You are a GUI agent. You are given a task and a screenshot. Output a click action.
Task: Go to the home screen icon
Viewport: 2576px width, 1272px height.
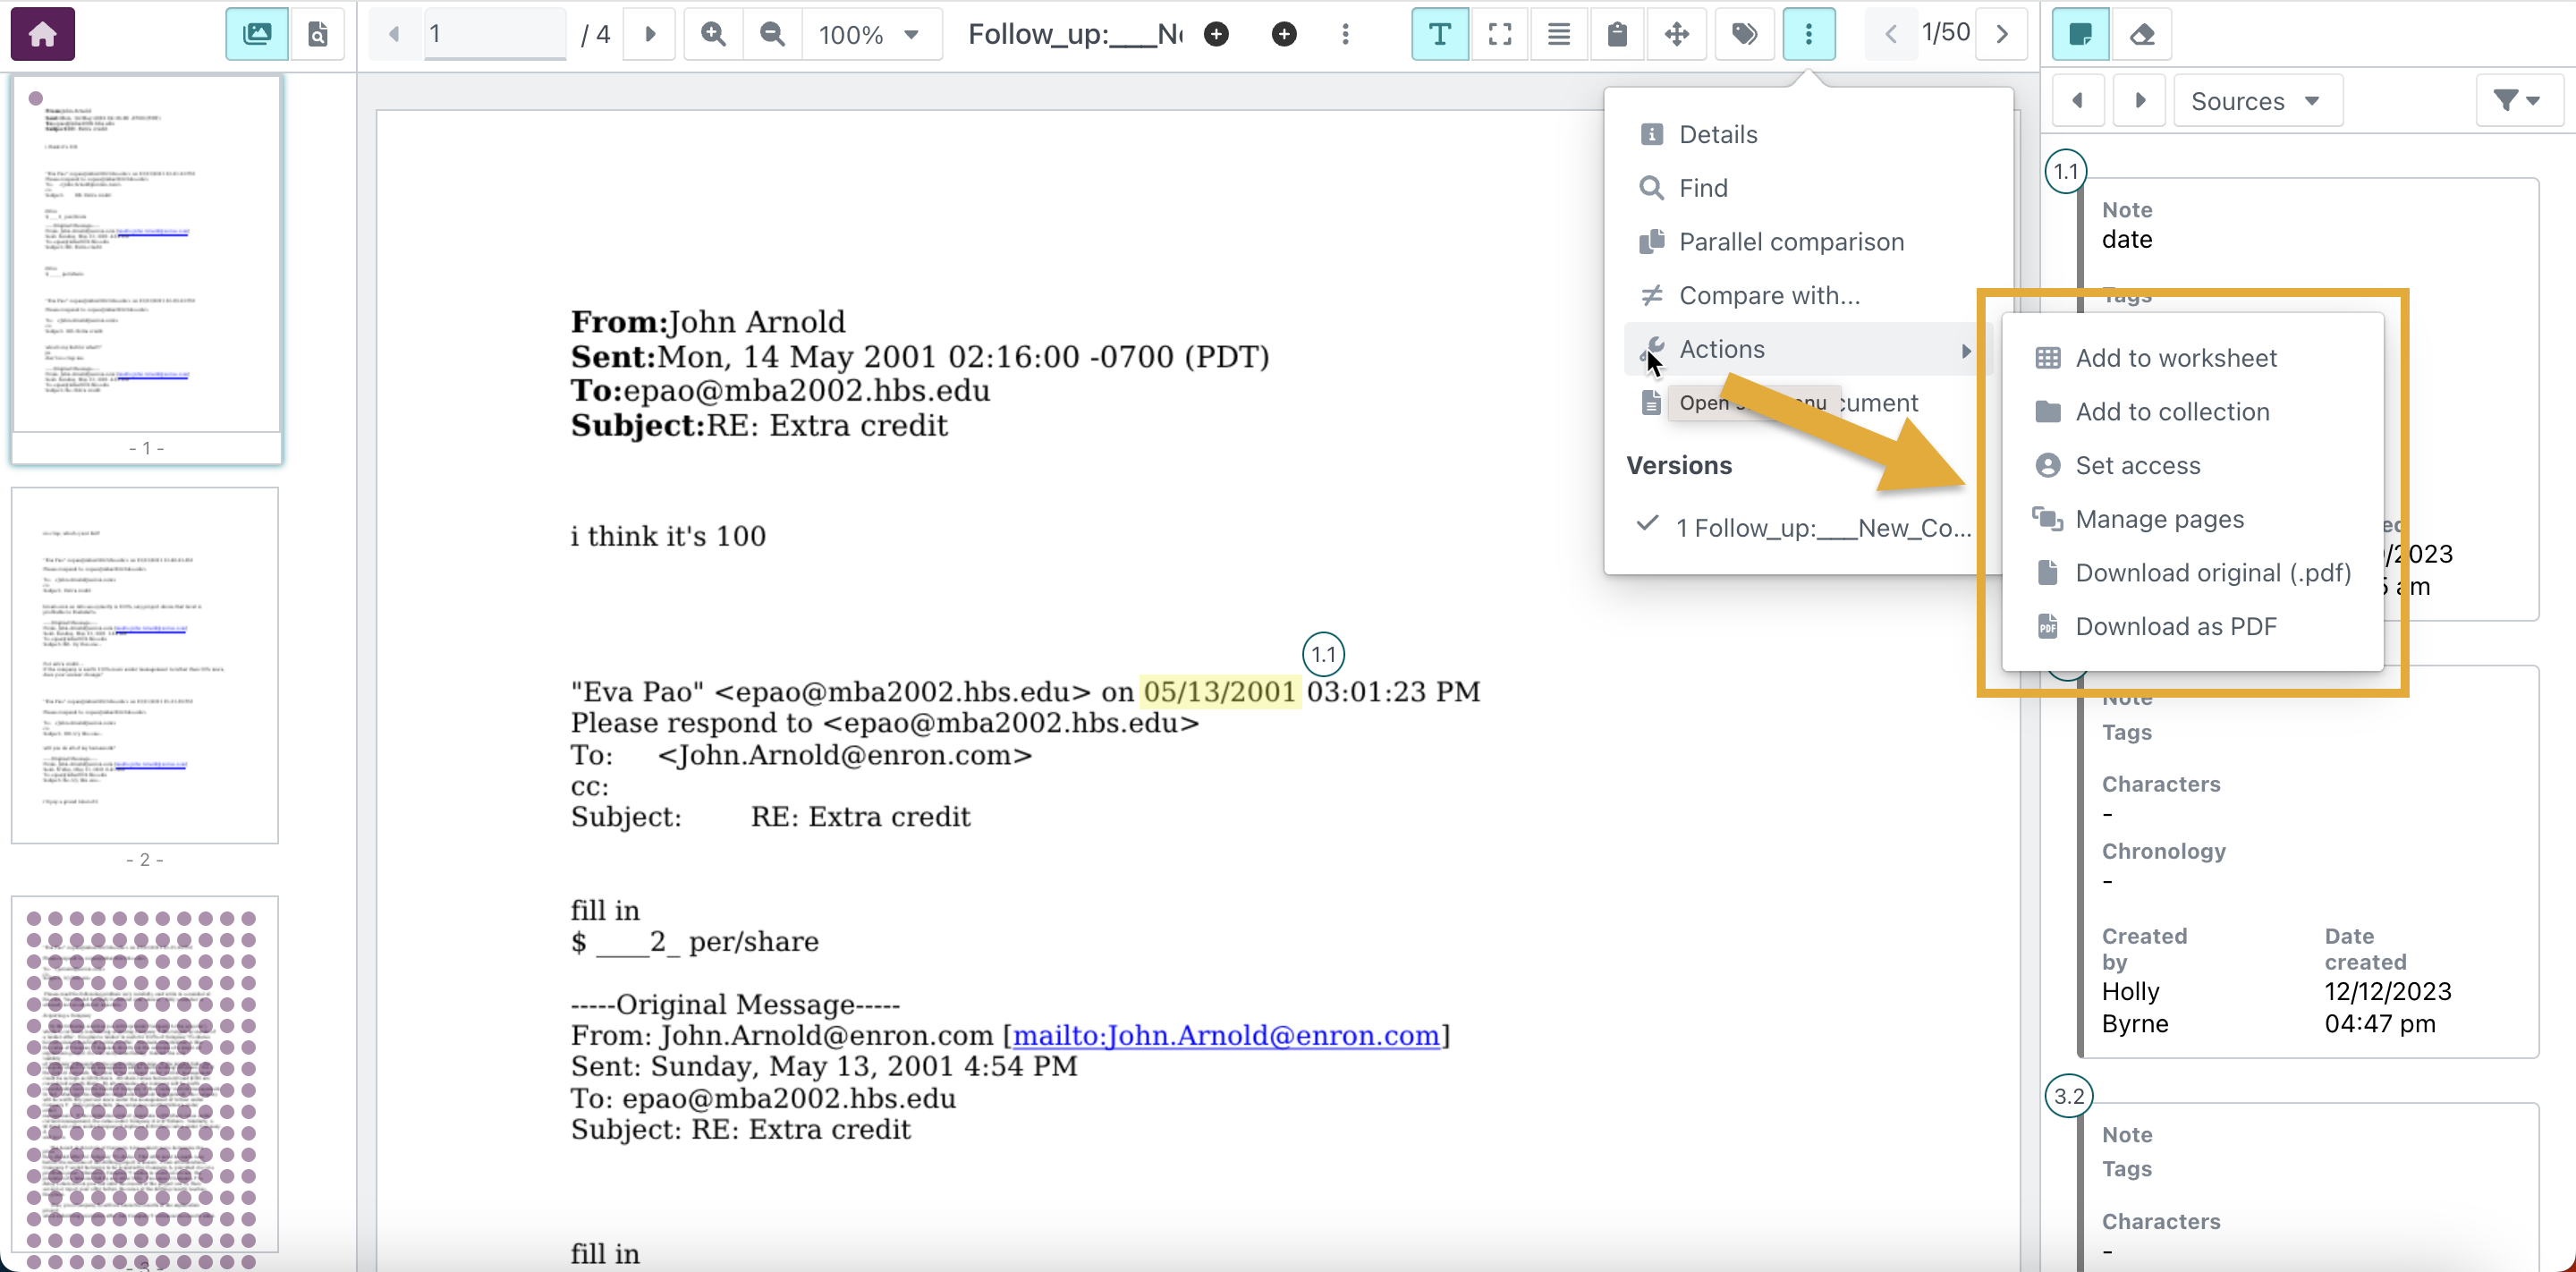tap(42, 34)
